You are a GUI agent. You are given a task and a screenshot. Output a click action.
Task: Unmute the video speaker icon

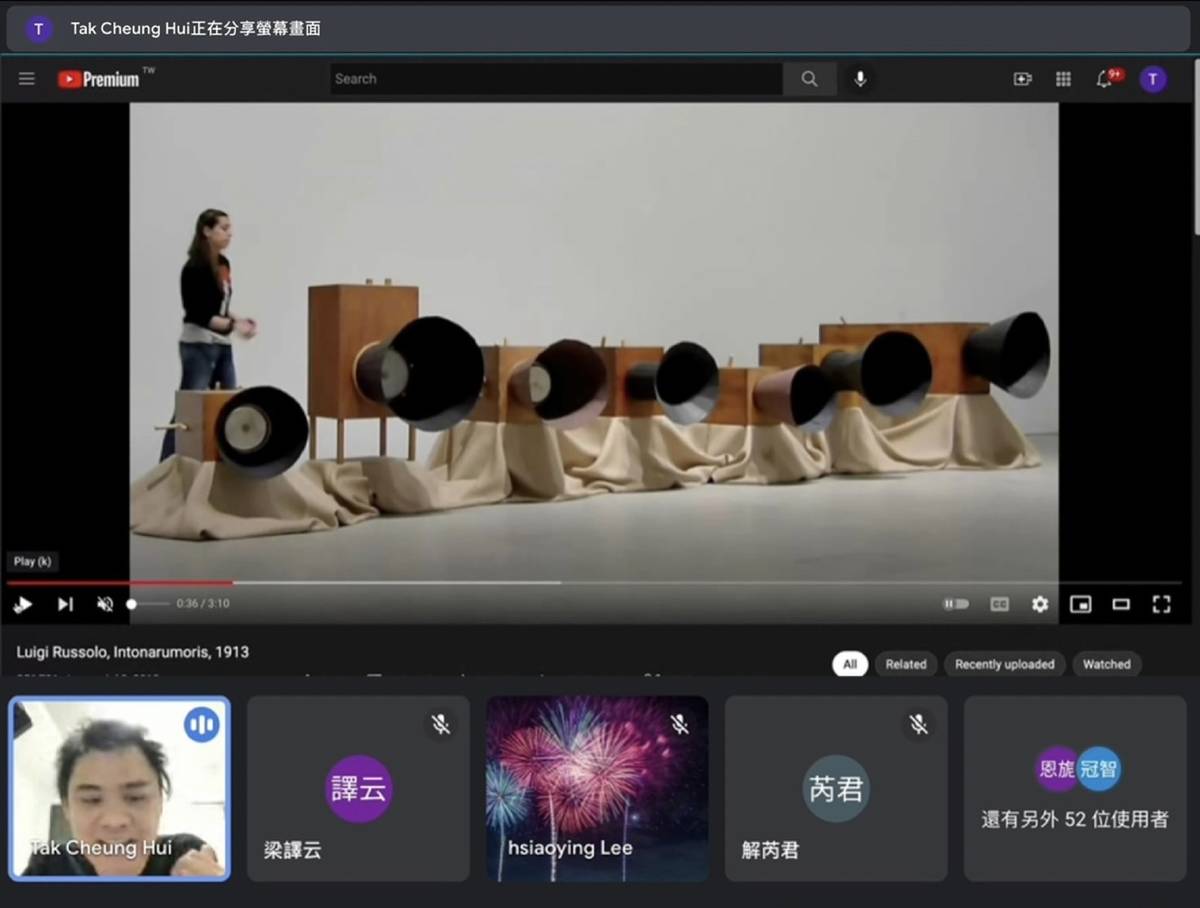pos(105,604)
